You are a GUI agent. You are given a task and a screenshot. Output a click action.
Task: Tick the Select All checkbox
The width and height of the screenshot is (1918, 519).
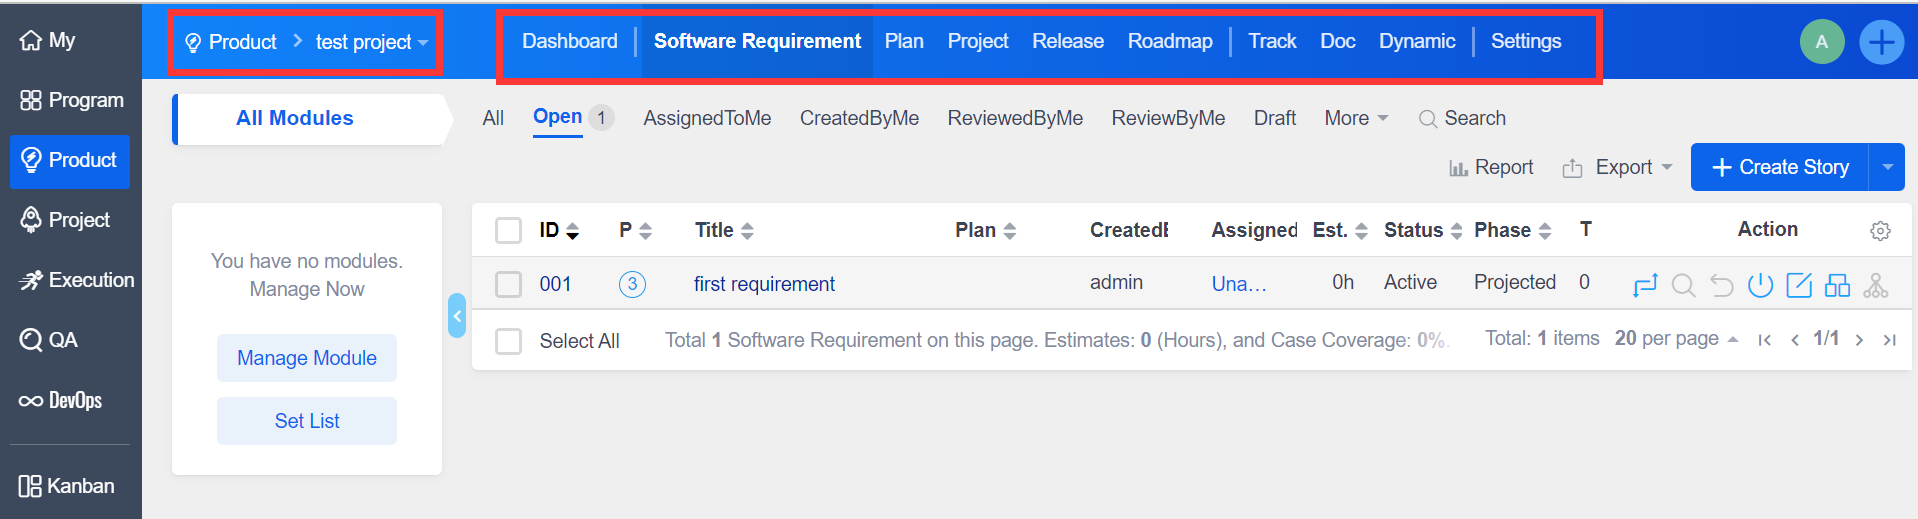coord(509,341)
